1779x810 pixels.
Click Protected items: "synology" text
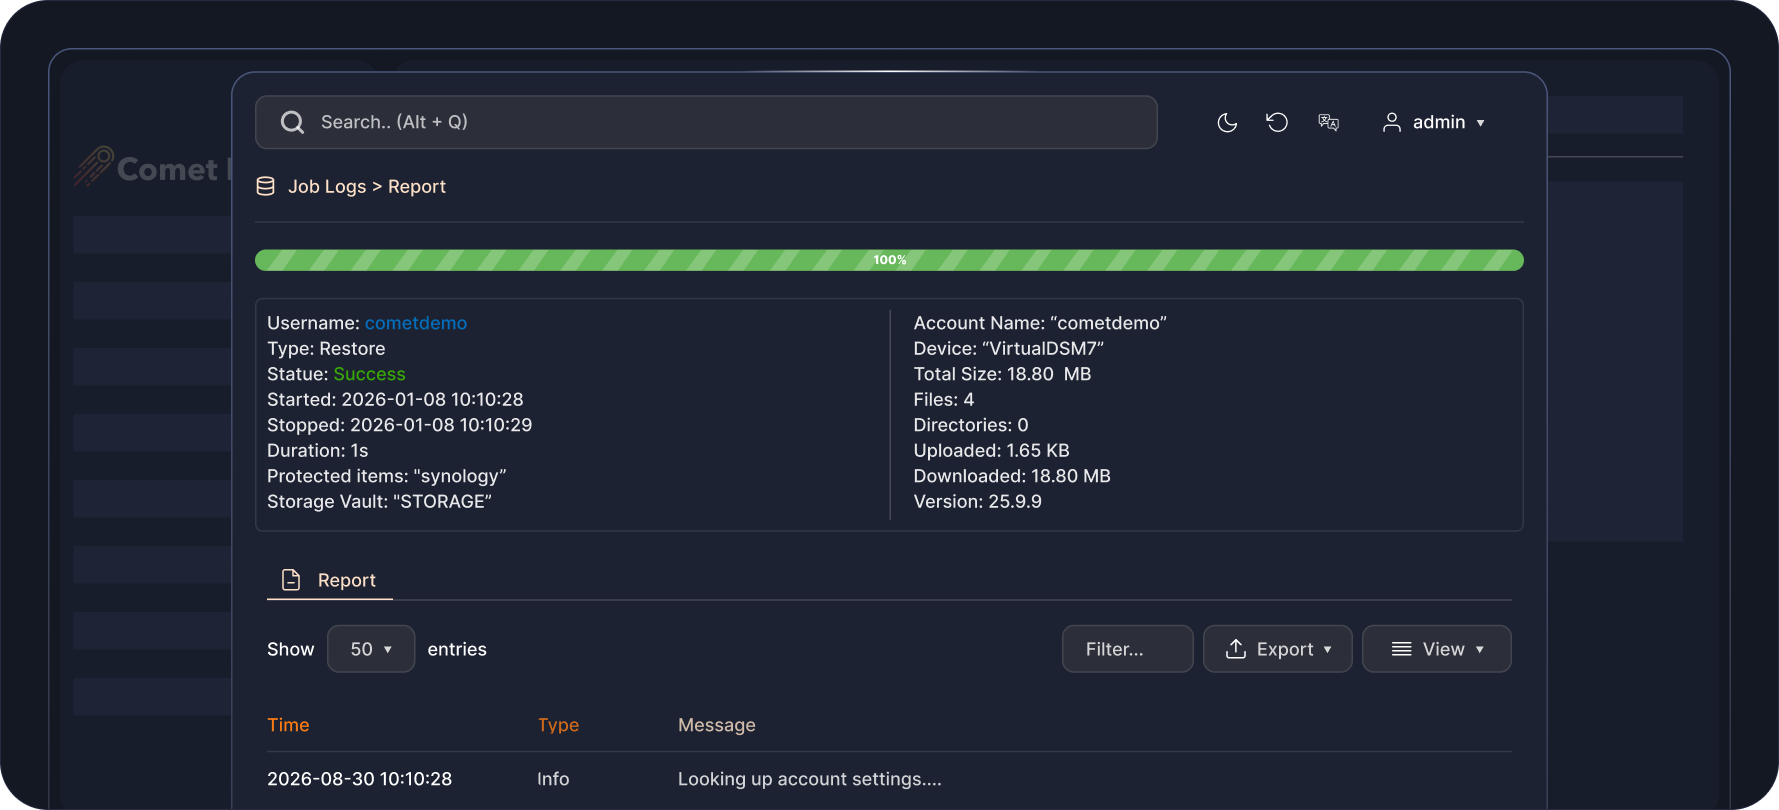(x=387, y=476)
